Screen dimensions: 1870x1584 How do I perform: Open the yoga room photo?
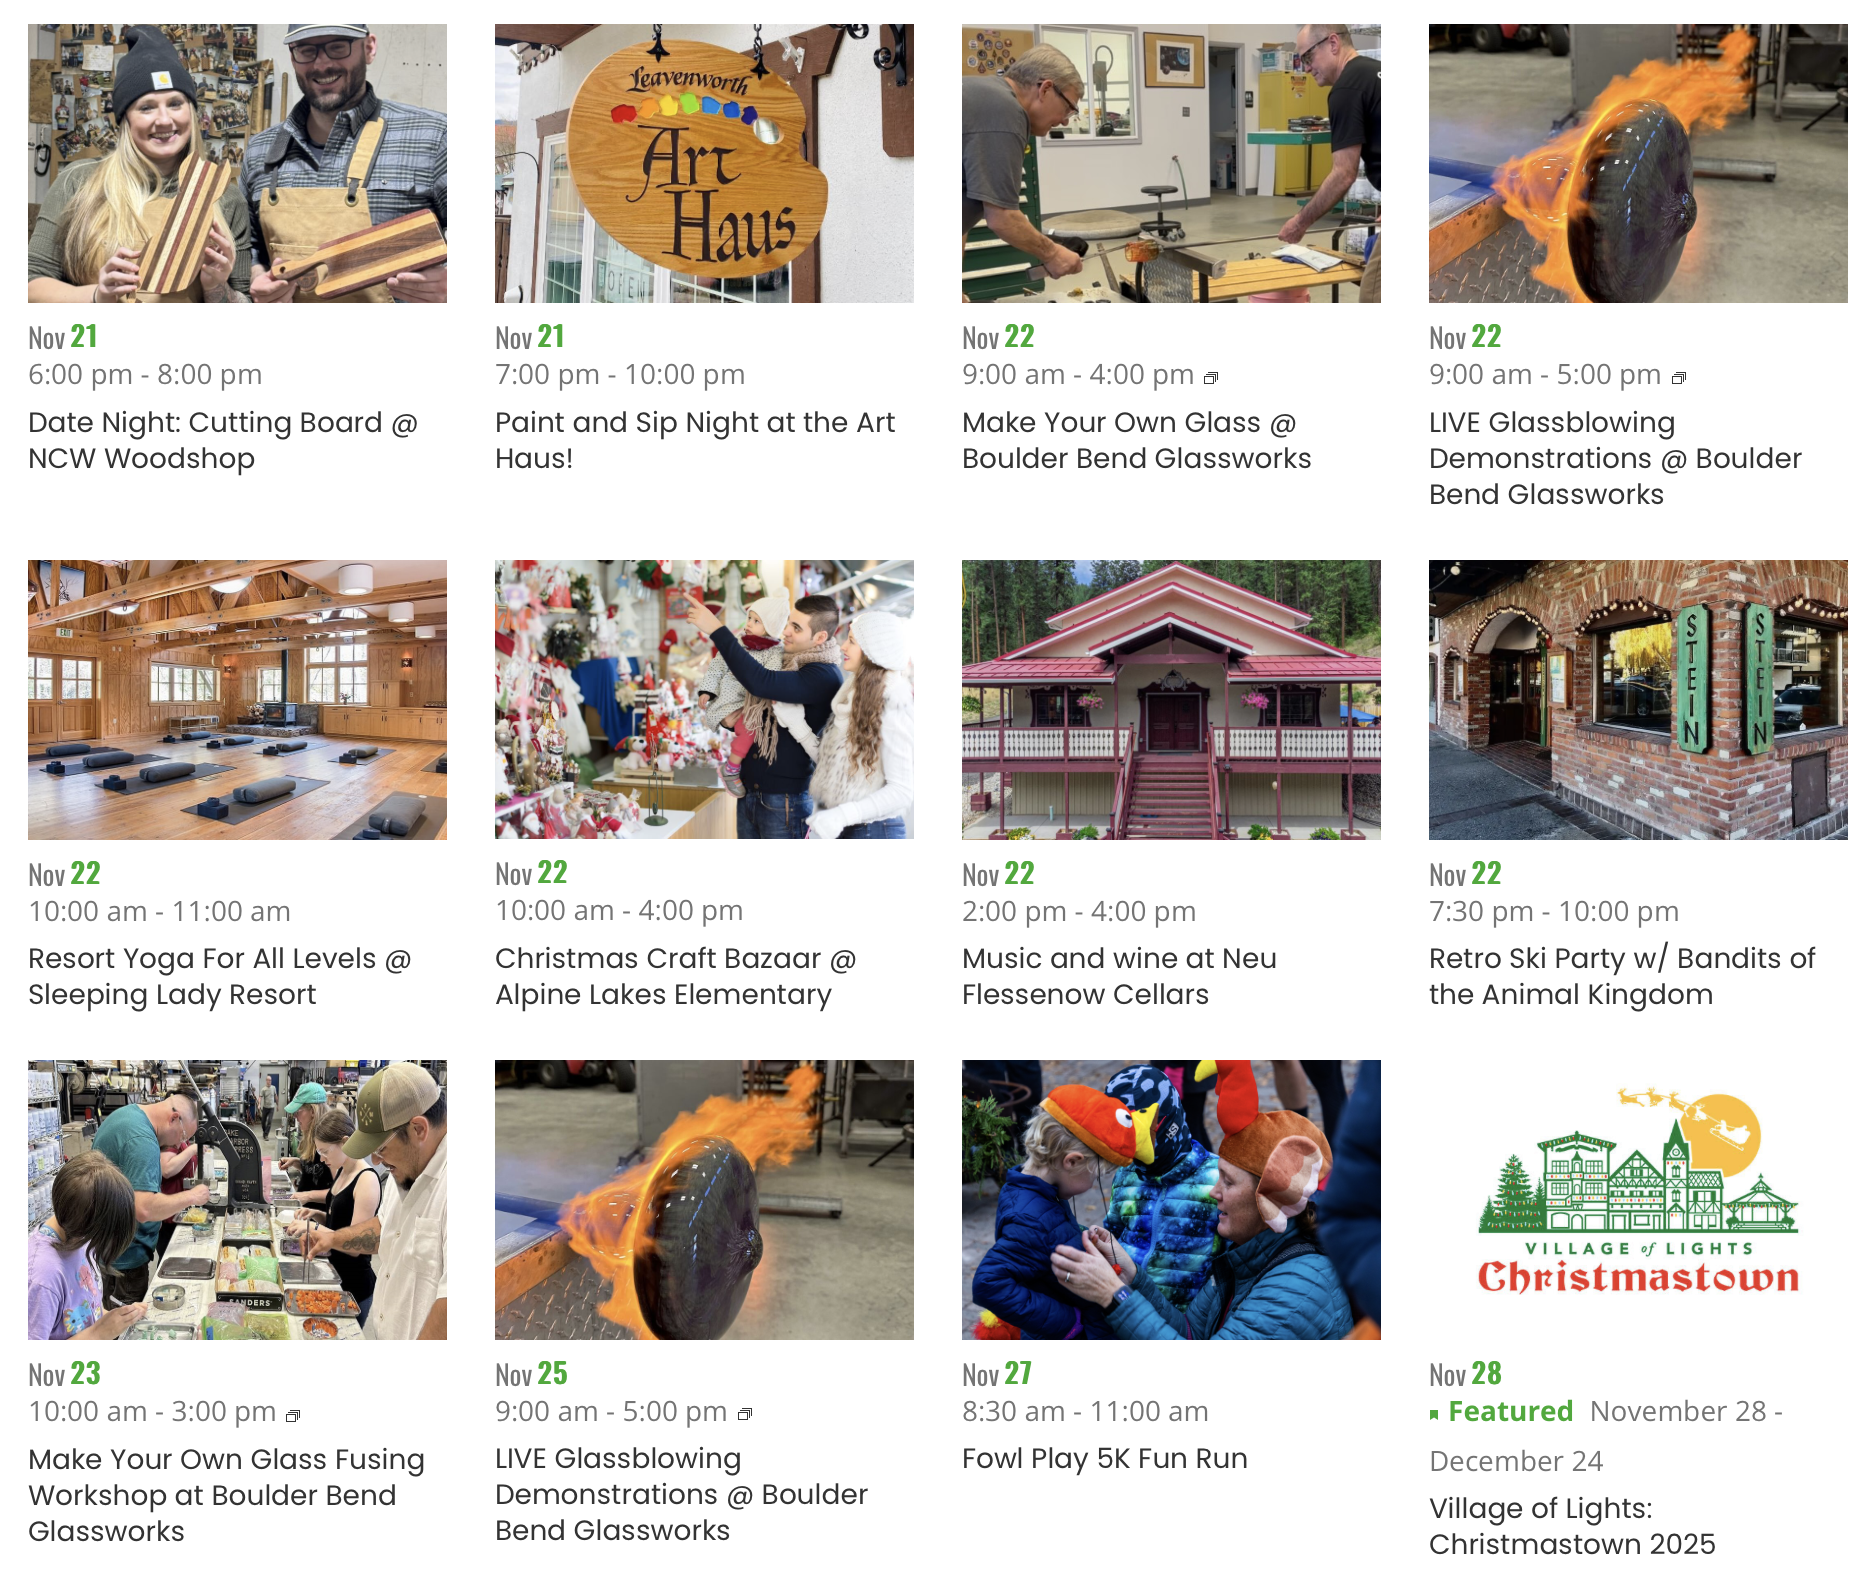[x=237, y=700]
